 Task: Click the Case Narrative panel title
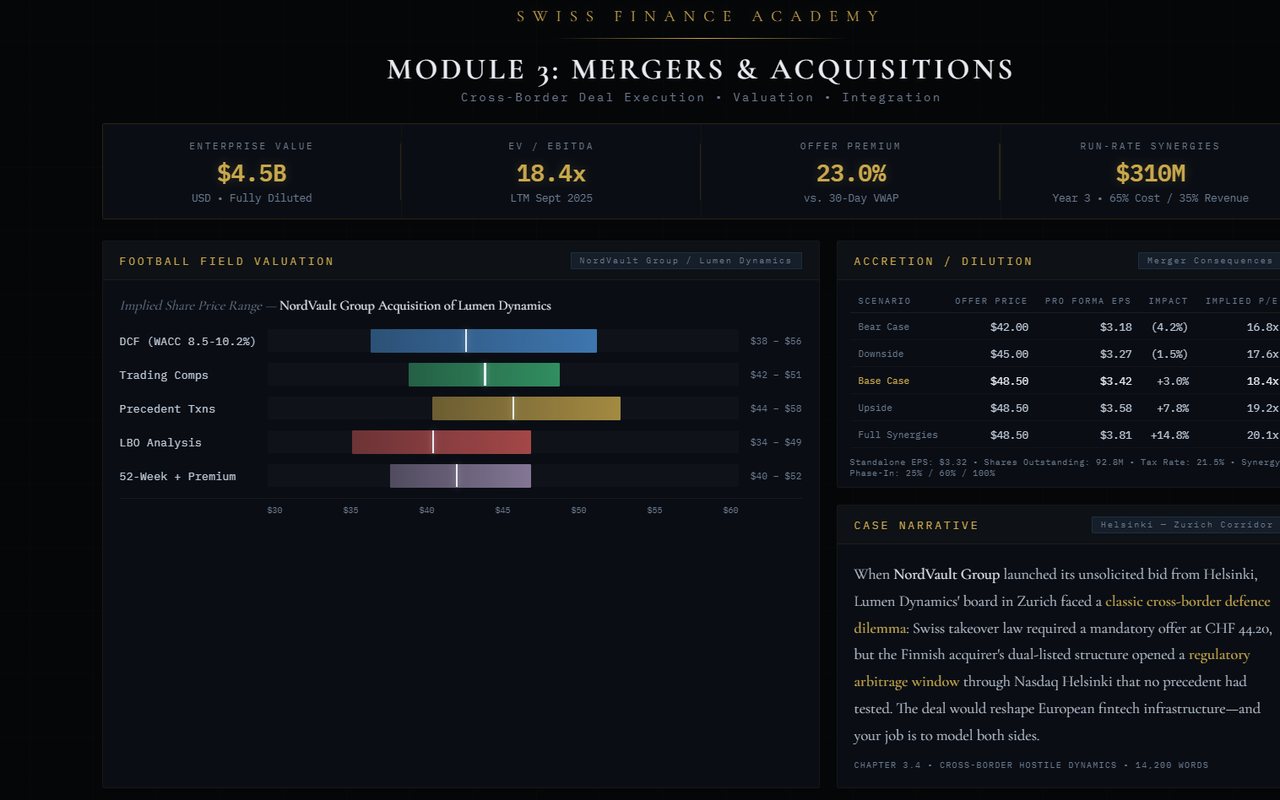916,525
